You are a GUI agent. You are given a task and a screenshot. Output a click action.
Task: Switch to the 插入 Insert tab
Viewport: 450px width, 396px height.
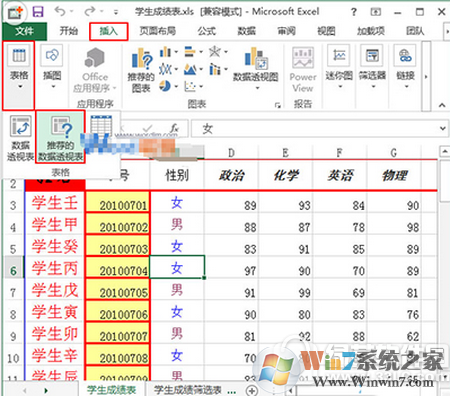109,31
